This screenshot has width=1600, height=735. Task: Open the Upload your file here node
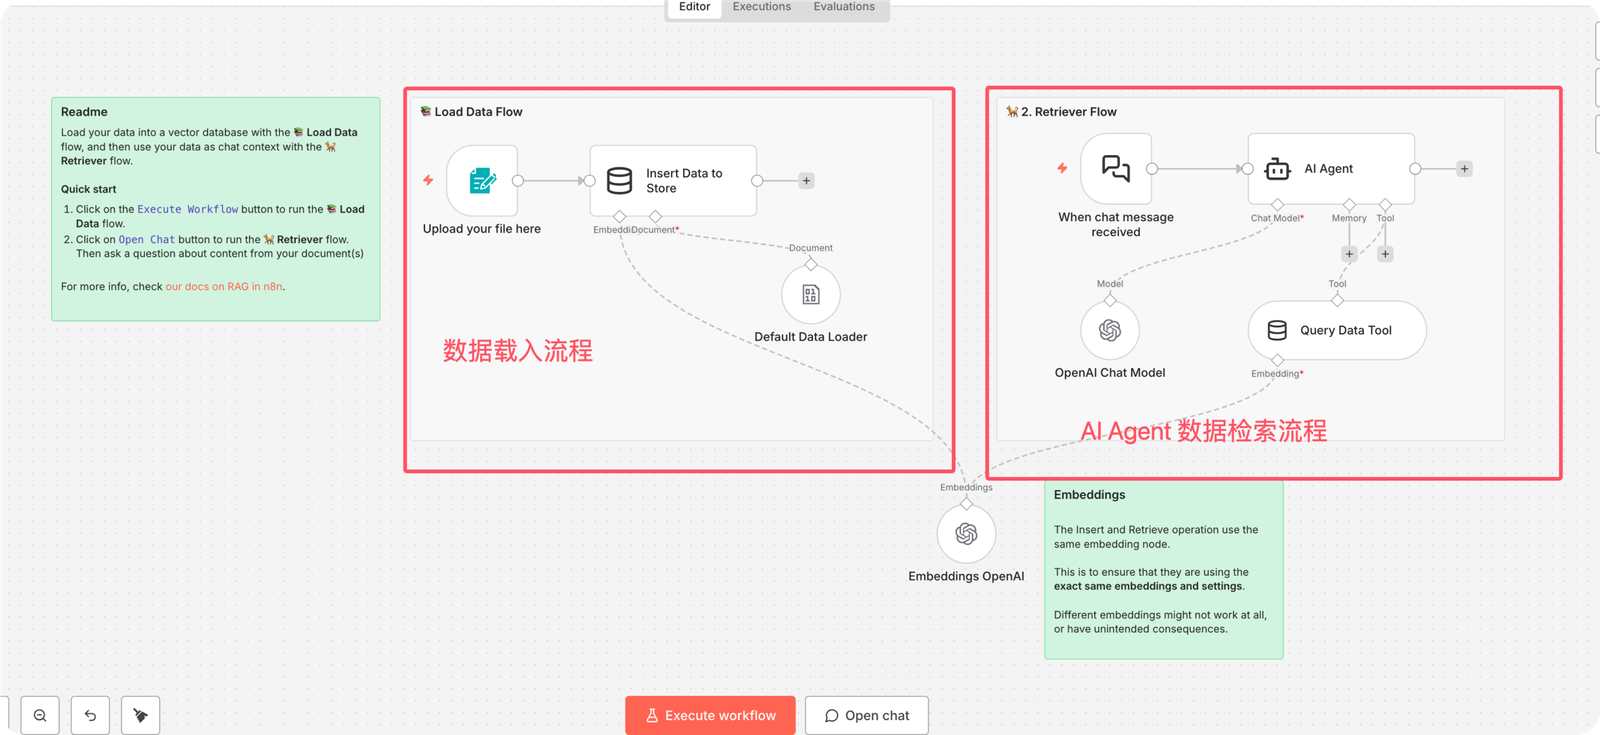tap(482, 181)
